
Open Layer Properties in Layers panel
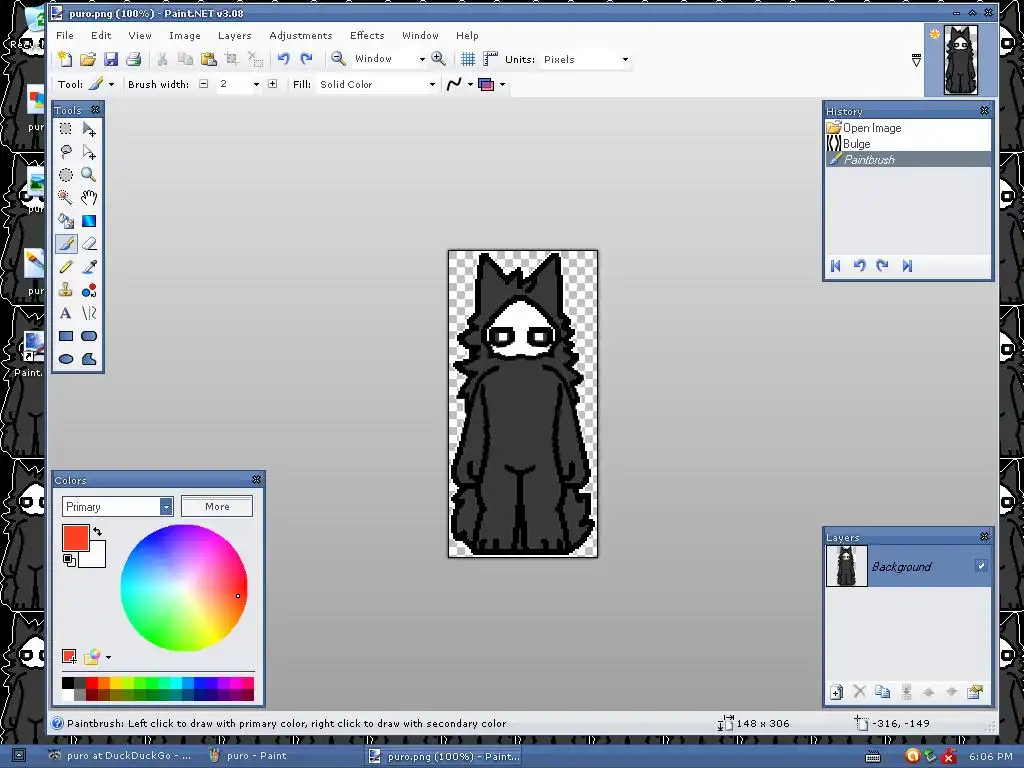pos(975,692)
